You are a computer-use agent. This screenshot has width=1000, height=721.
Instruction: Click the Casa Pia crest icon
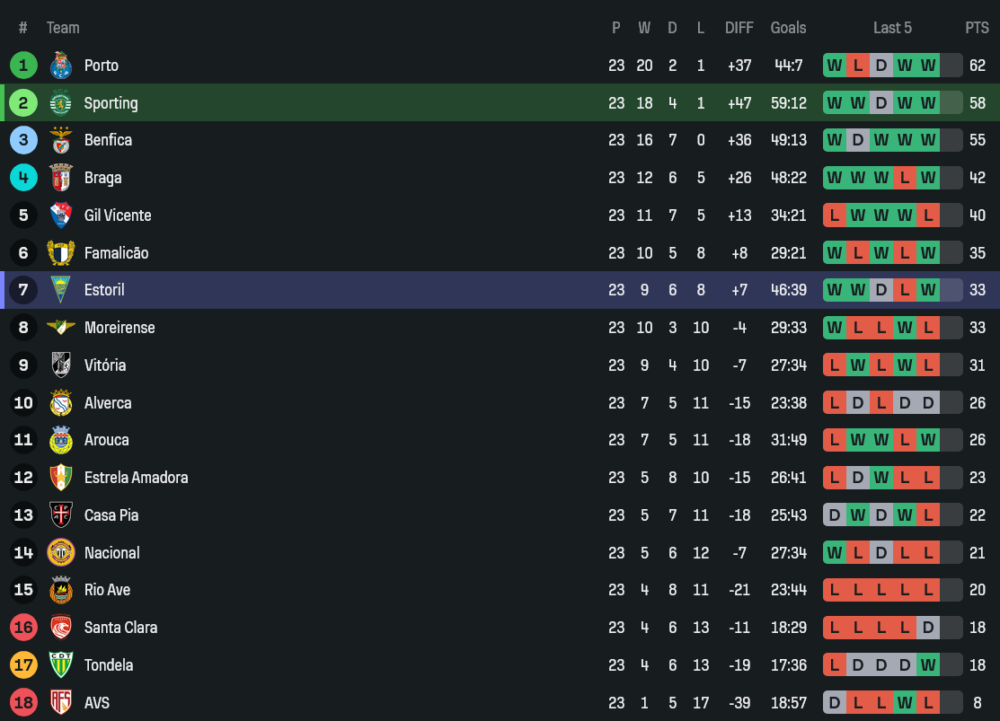[61, 515]
